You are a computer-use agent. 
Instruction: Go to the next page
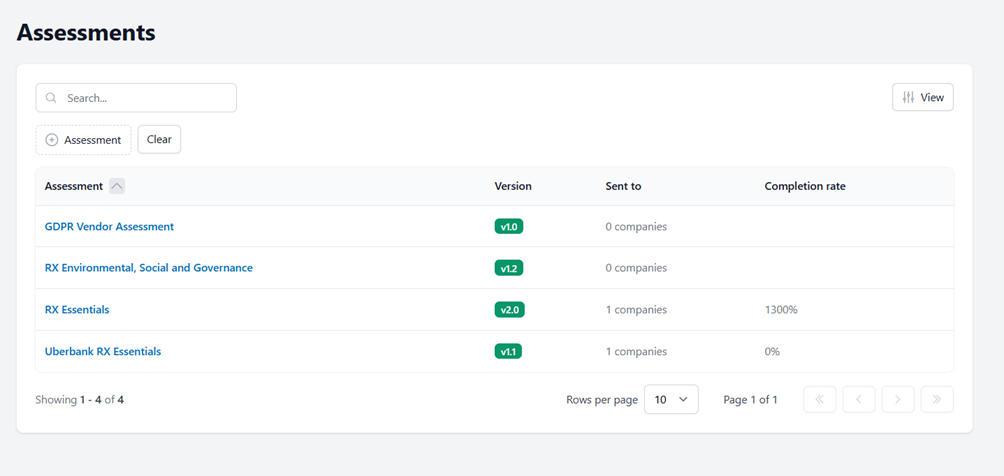pos(897,399)
